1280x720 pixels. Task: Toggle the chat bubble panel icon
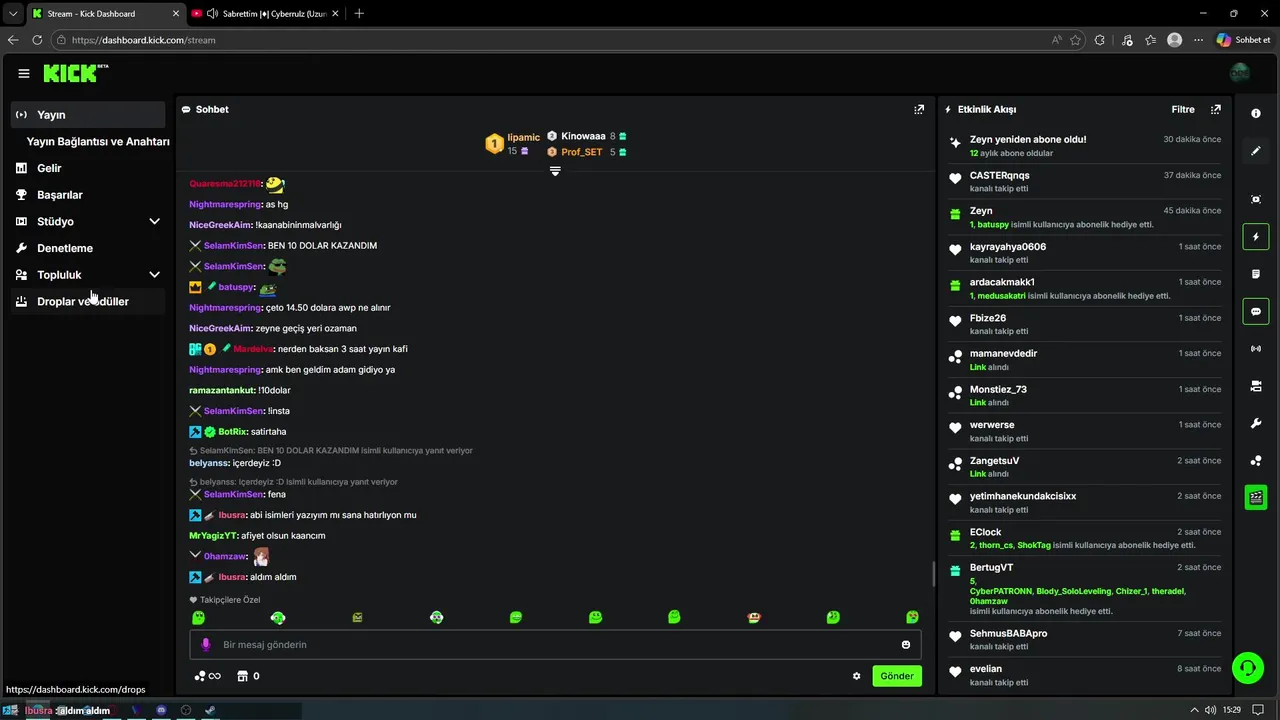pos(1256,311)
